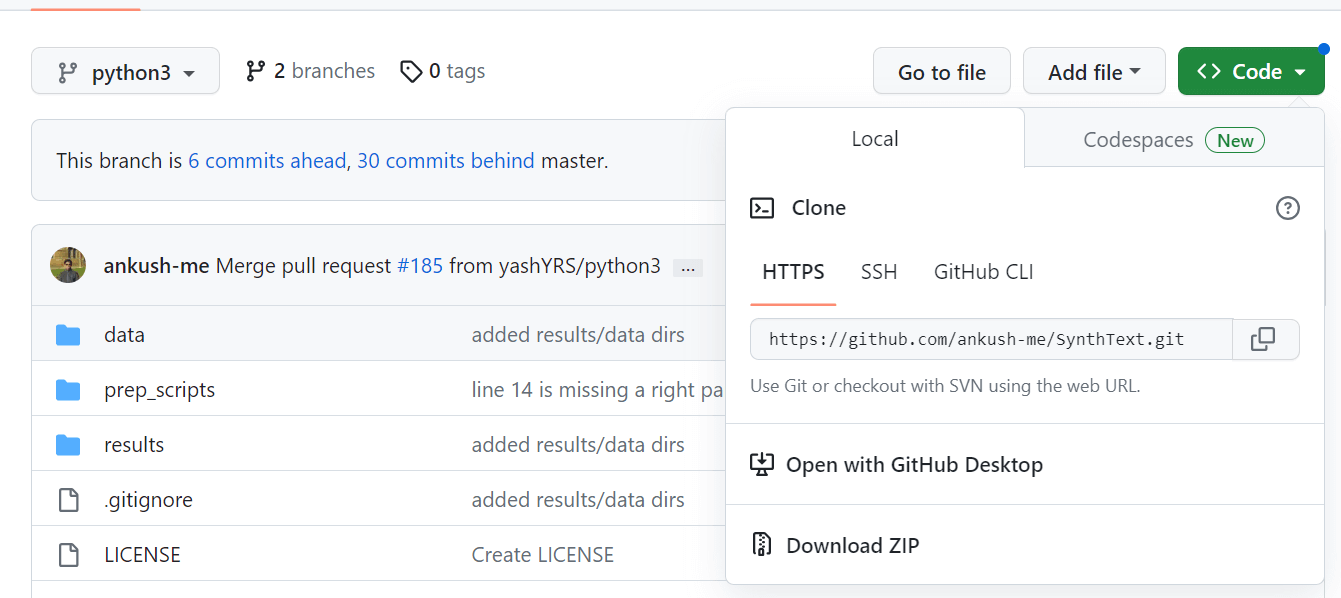
Task: Click the branch icon beside 2 branches
Action: pos(255,71)
